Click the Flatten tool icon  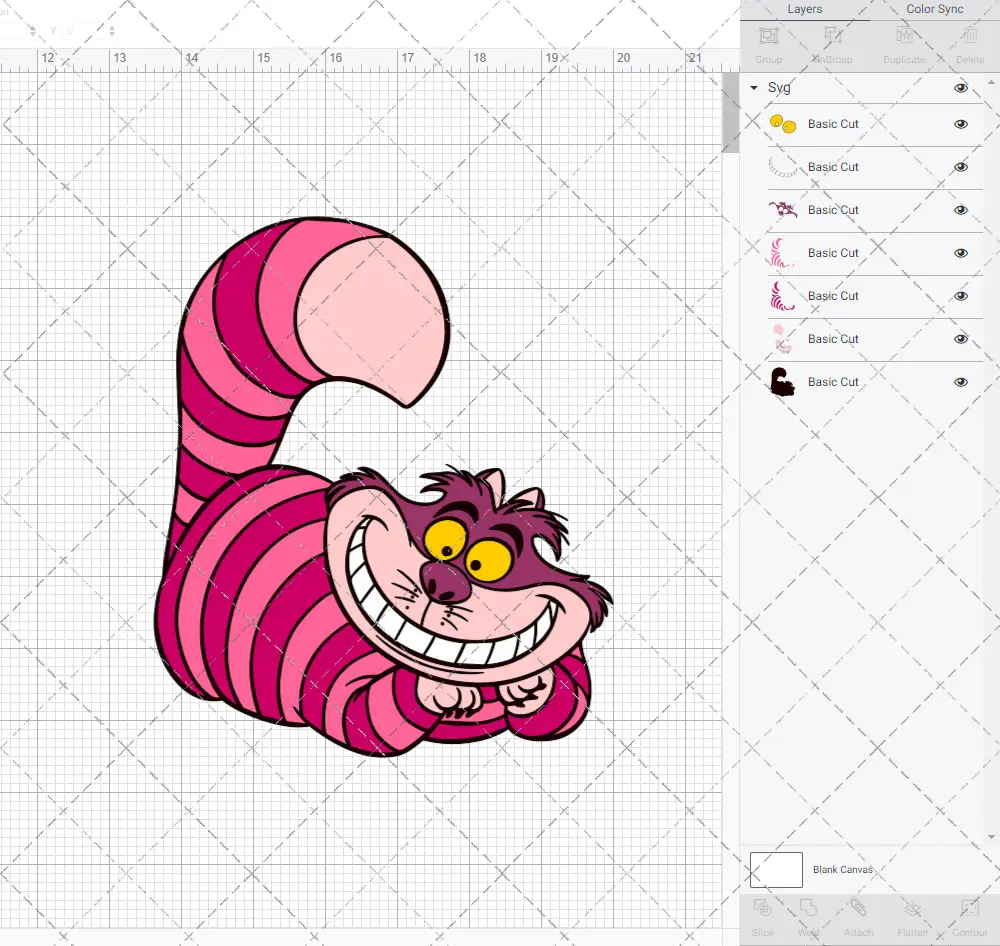(x=912, y=908)
